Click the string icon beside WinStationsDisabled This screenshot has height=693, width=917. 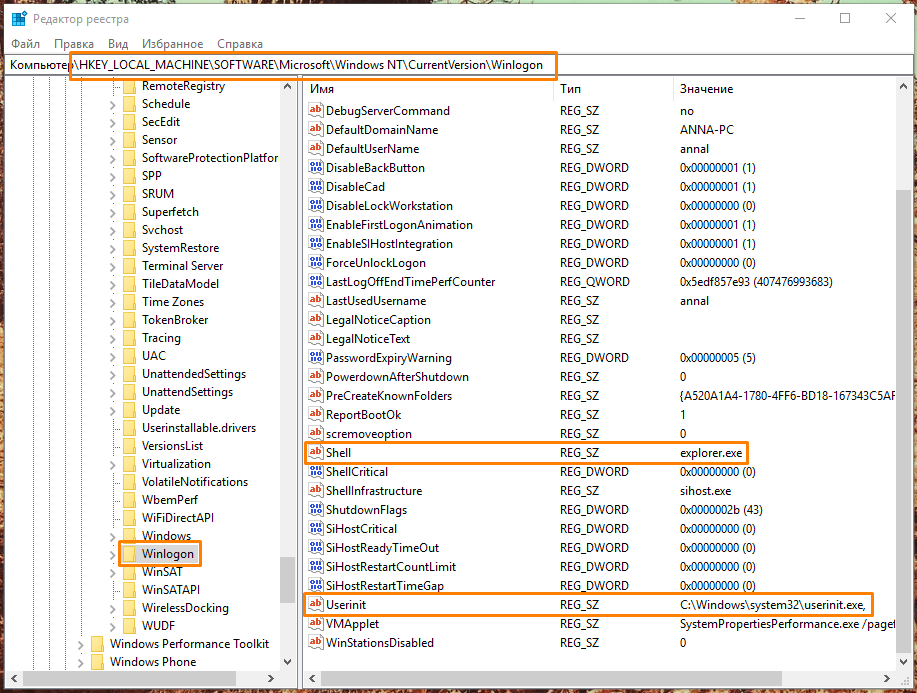[x=316, y=642]
